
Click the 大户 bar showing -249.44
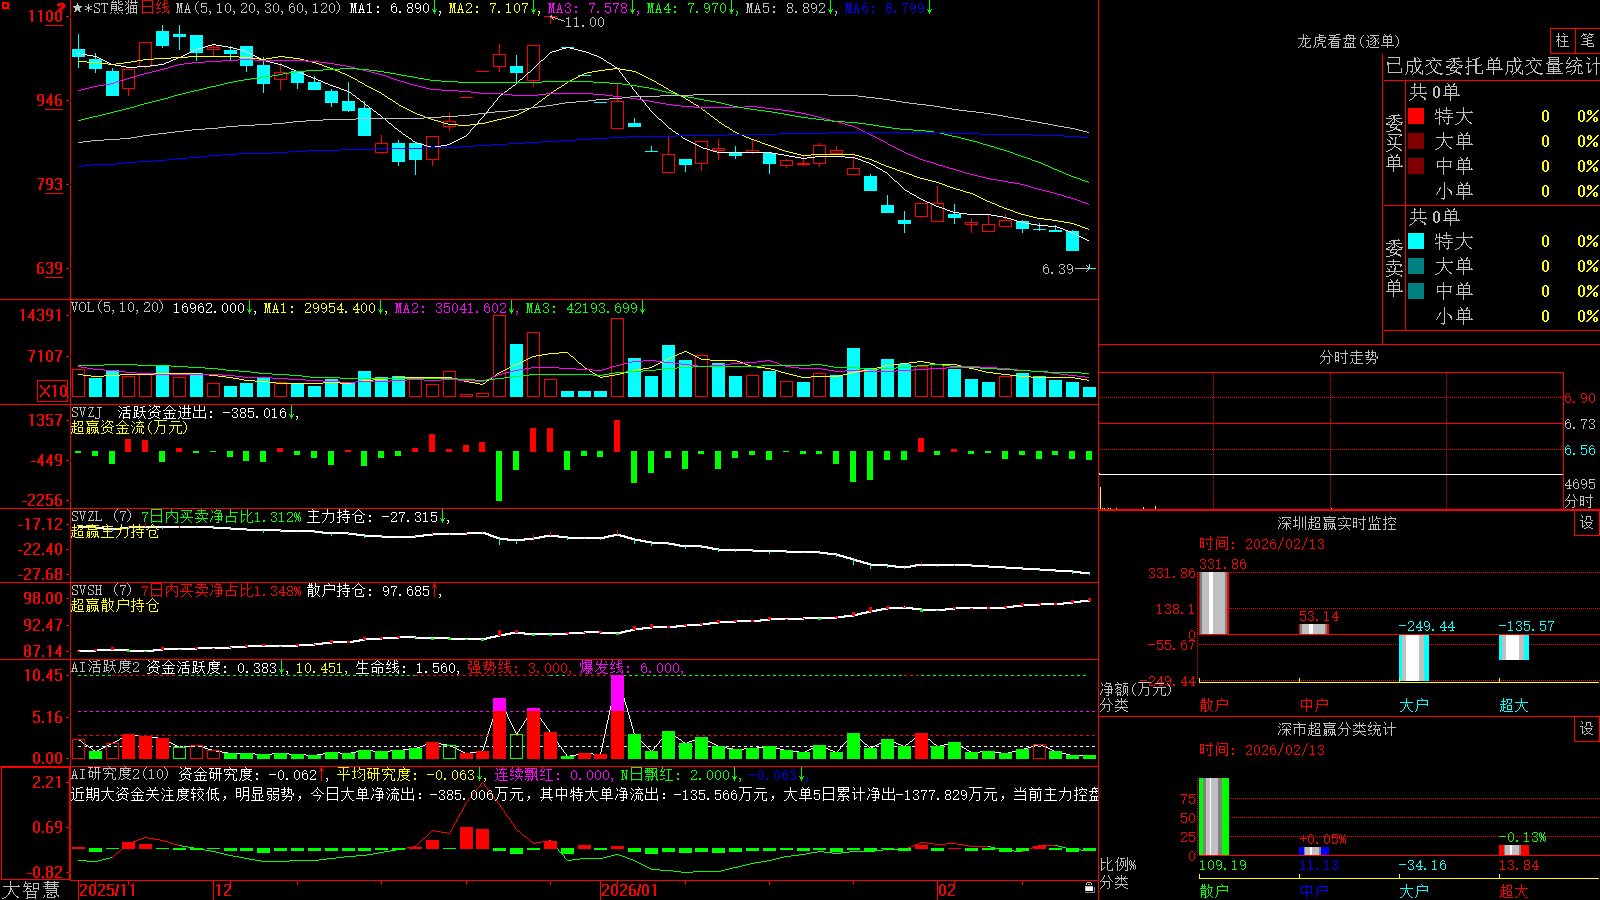point(1414,658)
